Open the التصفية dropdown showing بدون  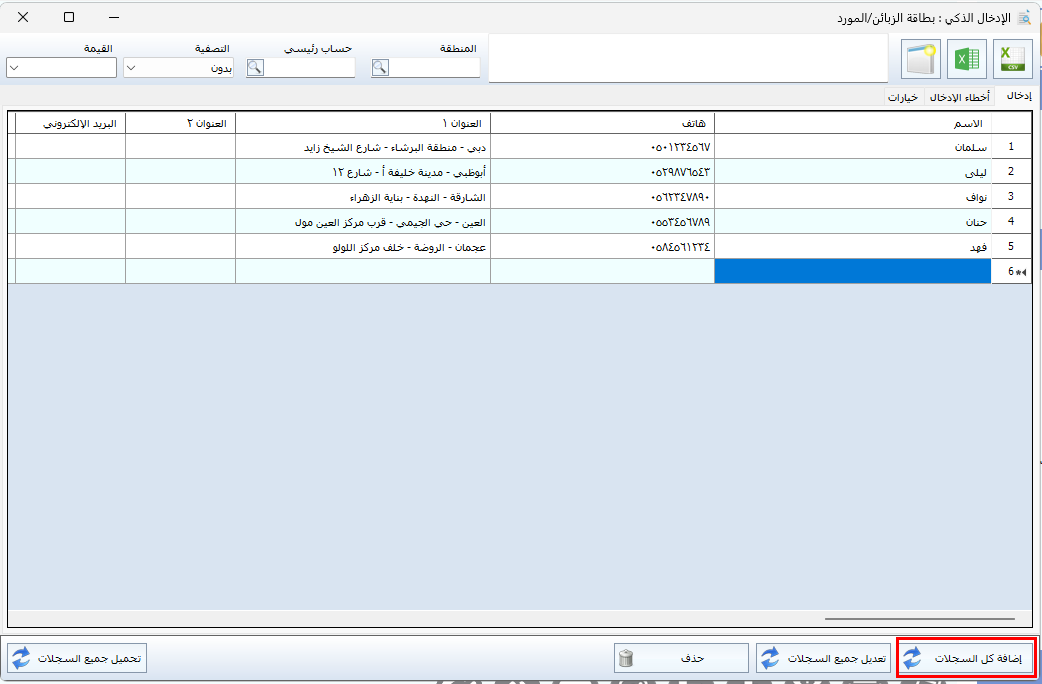pos(178,68)
